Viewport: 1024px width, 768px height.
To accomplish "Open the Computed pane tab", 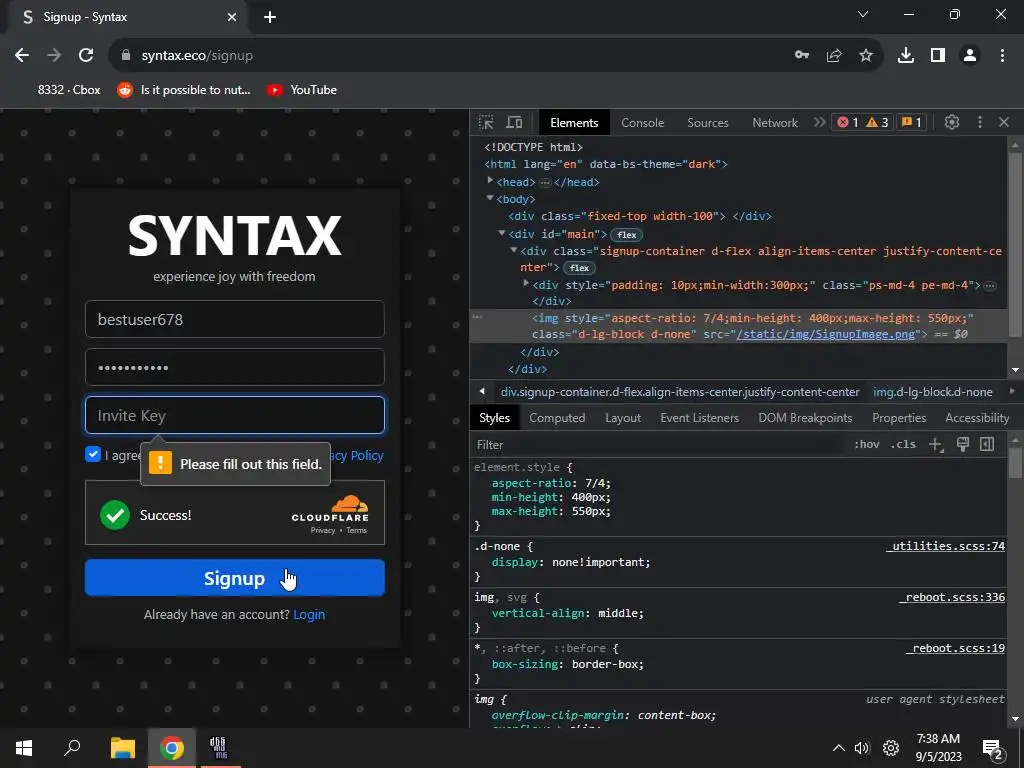I will 557,418.
